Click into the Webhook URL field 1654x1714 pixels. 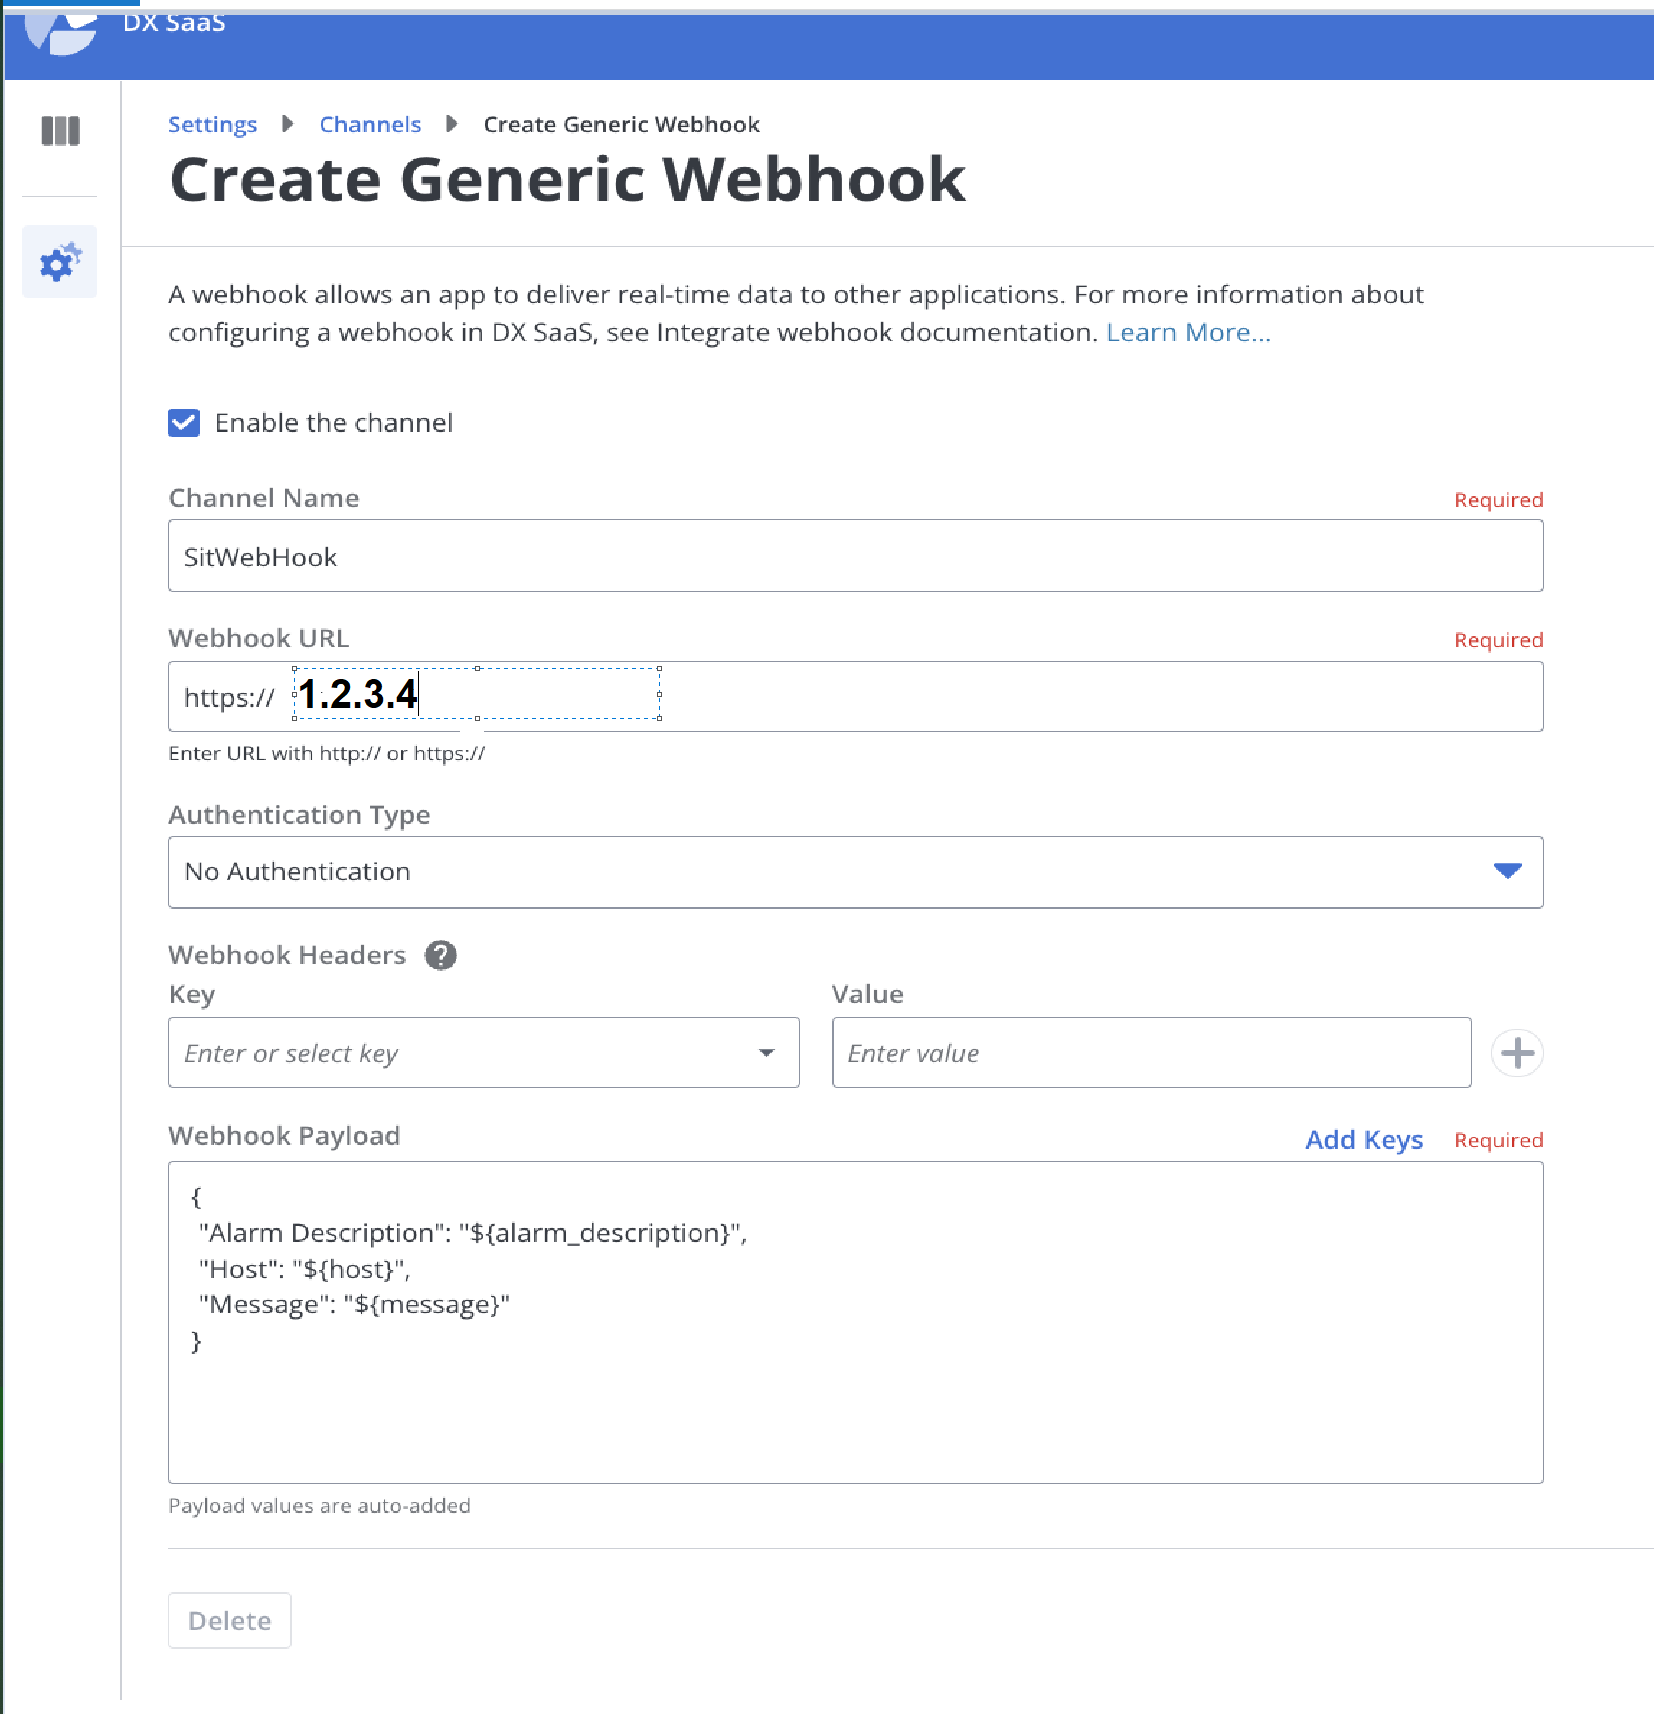[1000, 696]
